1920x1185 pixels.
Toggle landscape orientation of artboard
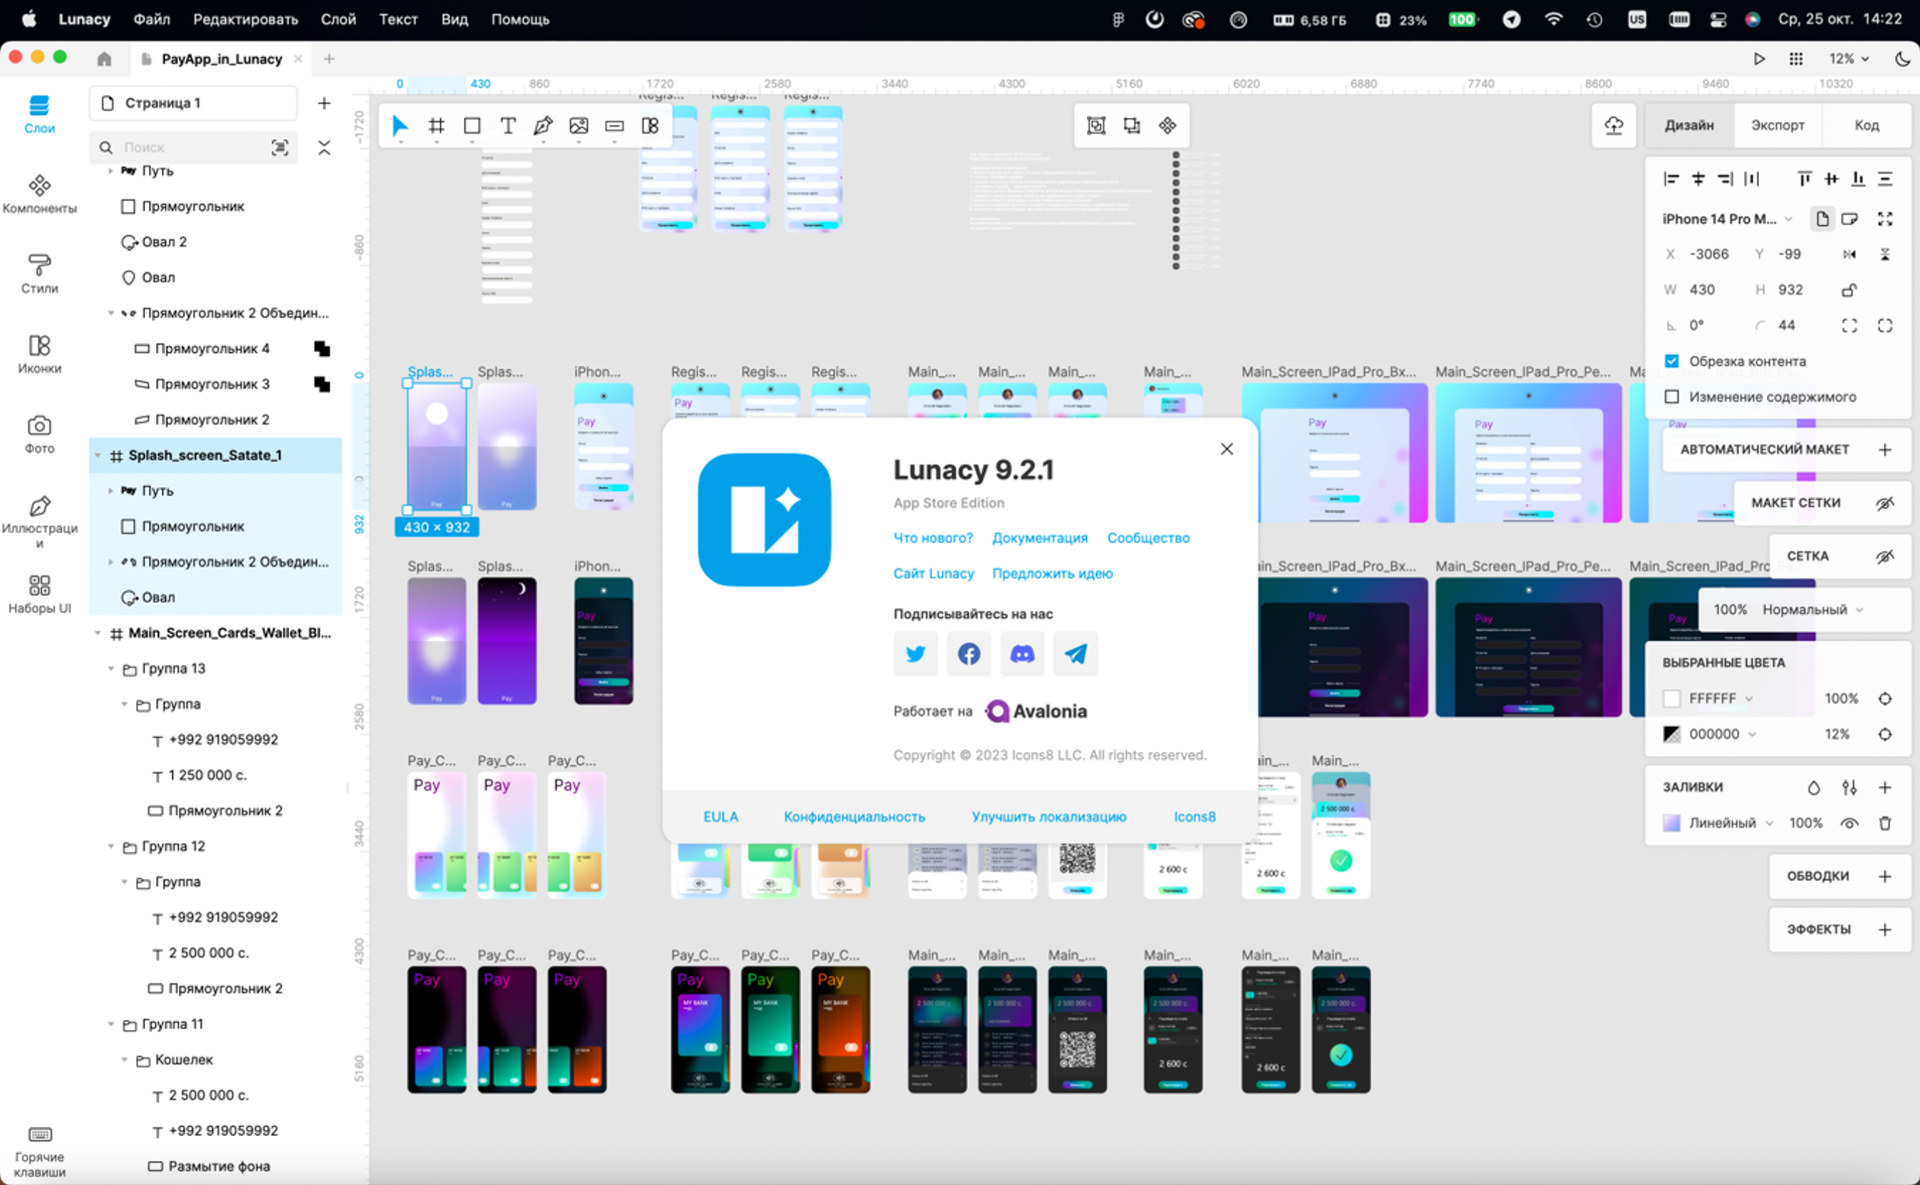[x=1850, y=219]
